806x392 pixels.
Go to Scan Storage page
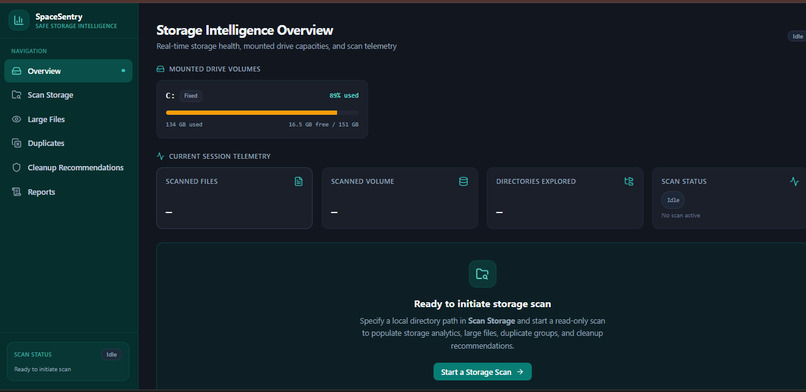[x=68, y=95]
